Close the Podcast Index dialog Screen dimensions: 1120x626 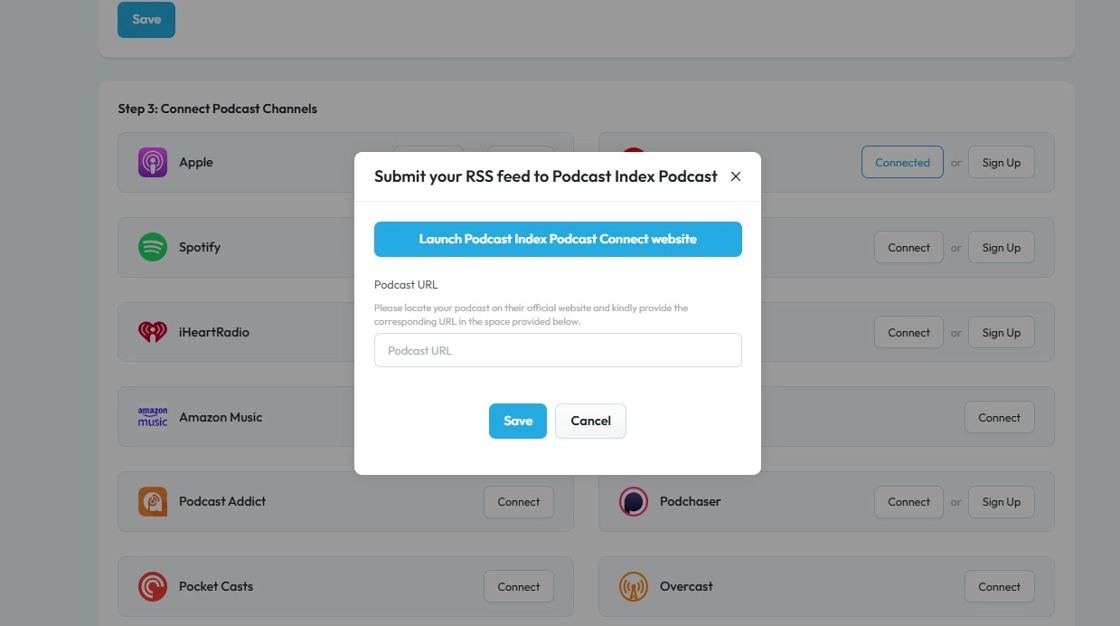coord(736,177)
